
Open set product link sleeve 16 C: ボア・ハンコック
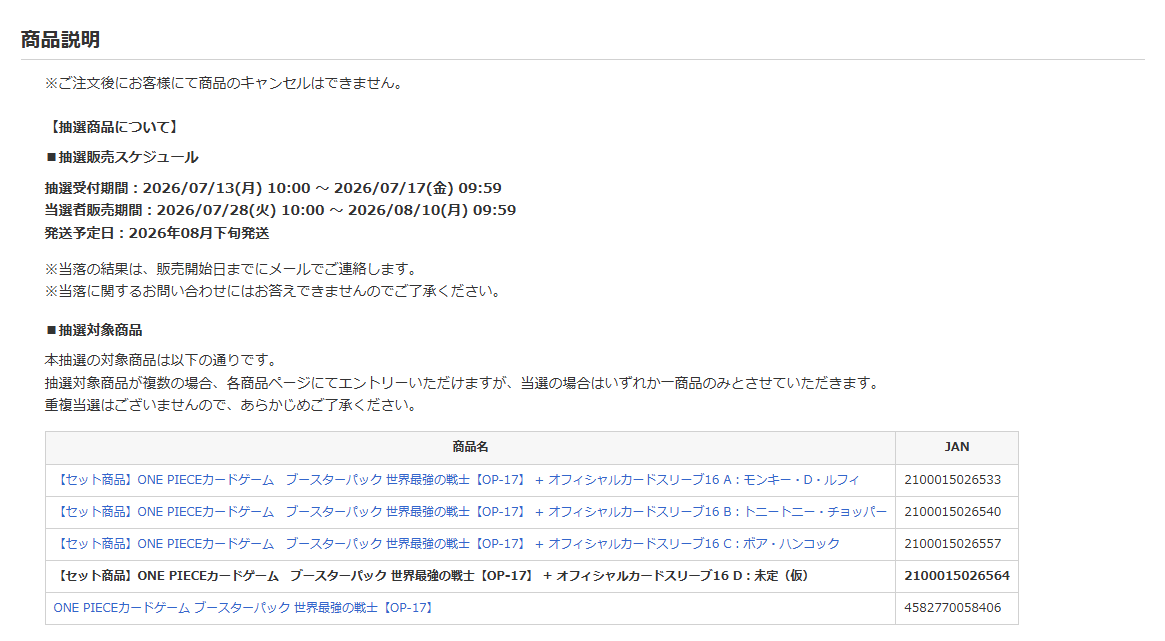tap(447, 544)
